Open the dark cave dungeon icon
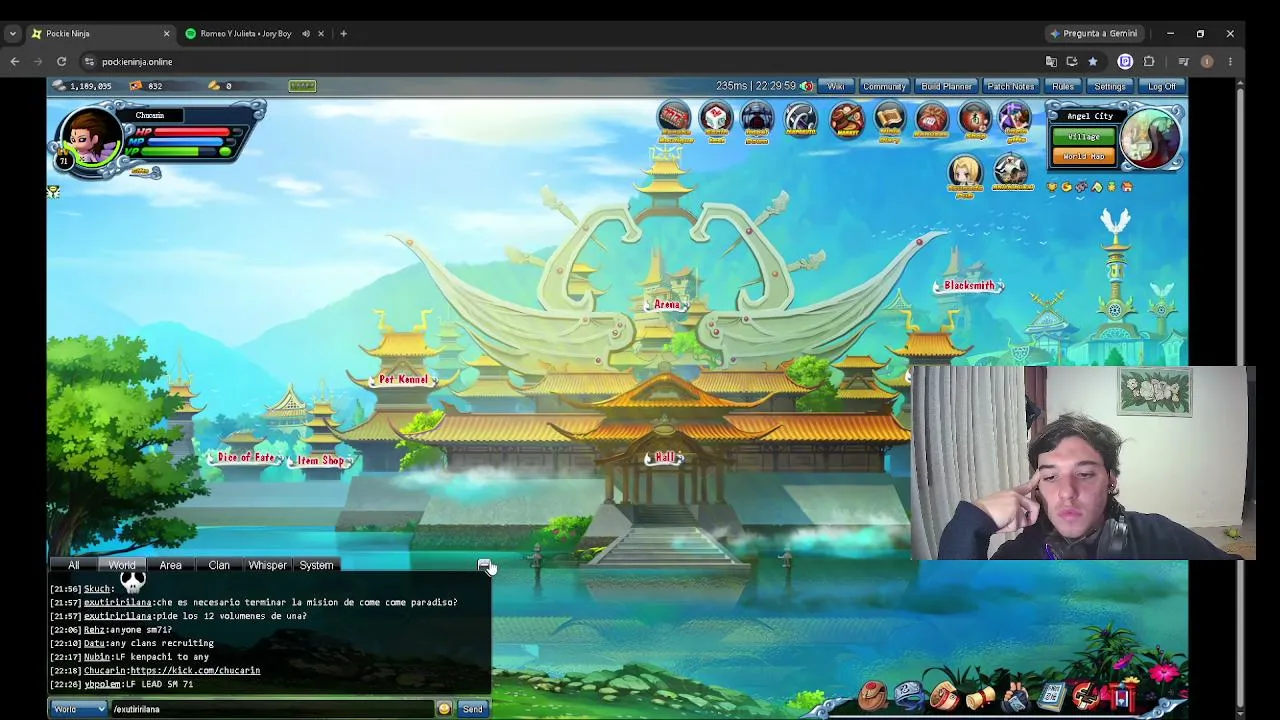This screenshot has width=1280, height=720. [x=757, y=119]
